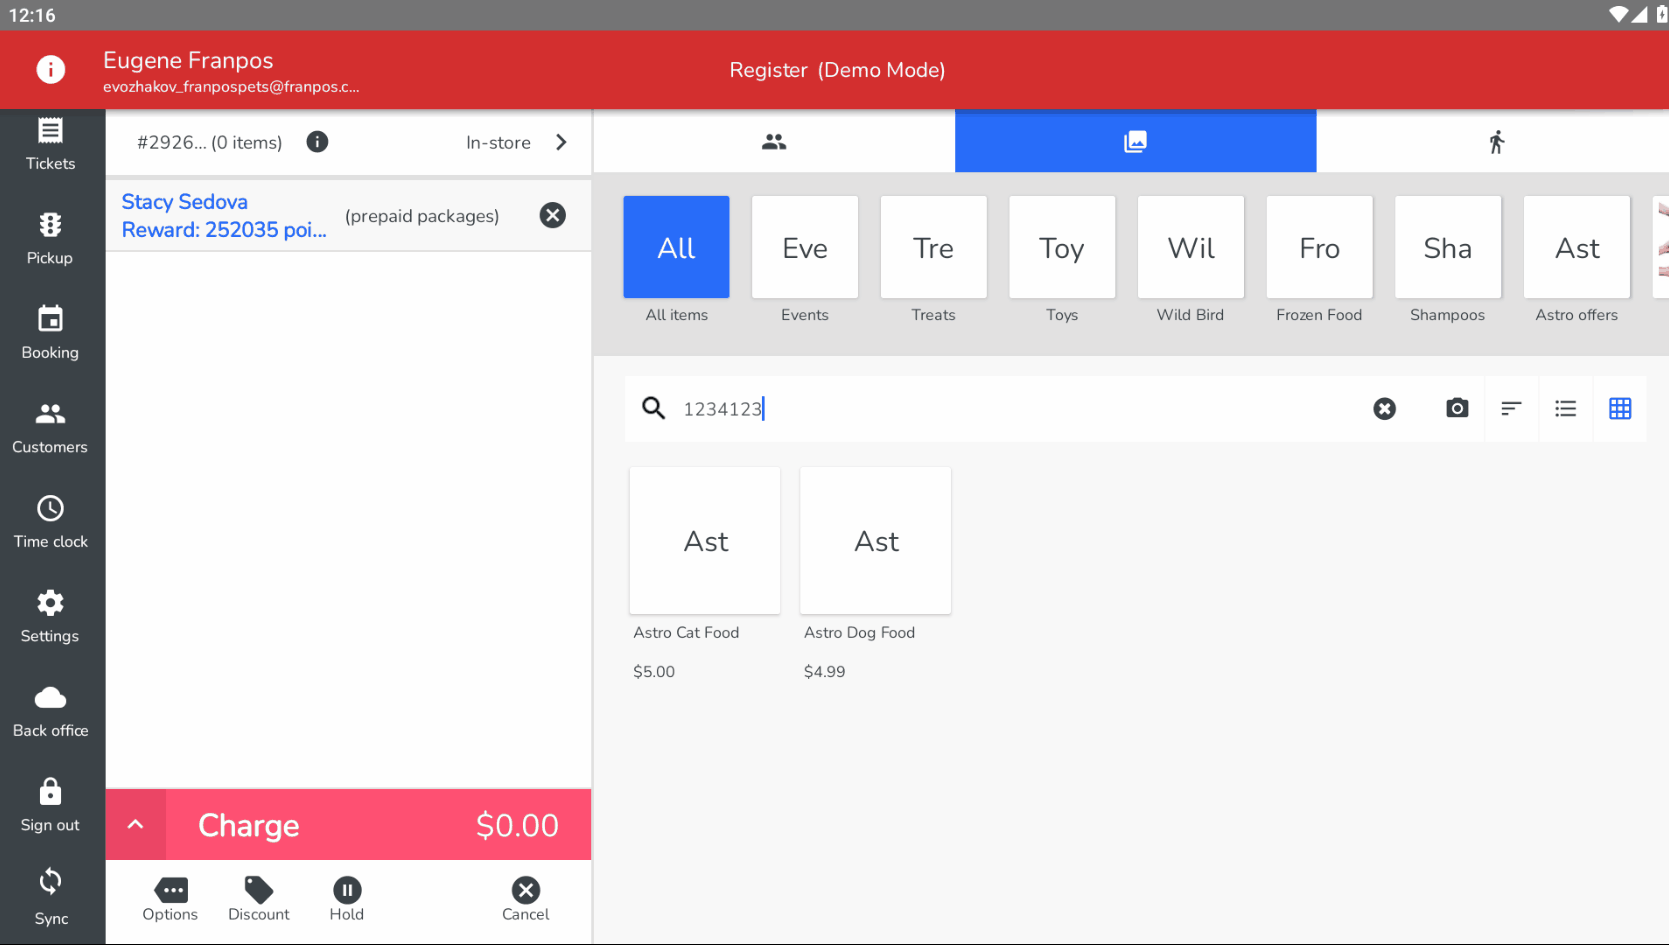The width and height of the screenshot is (1669, 945).
Task: Click in the item search field
Action: pos(1020,408)
